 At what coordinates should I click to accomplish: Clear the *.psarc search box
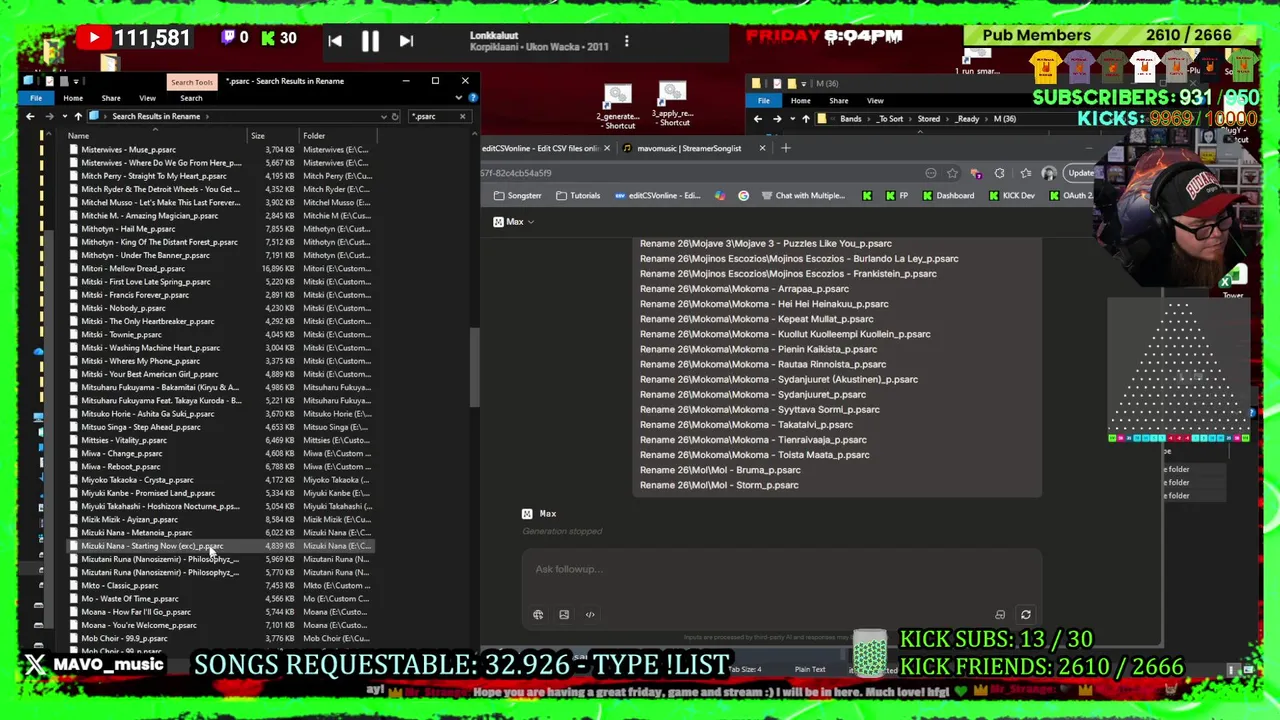click(462, 116)
